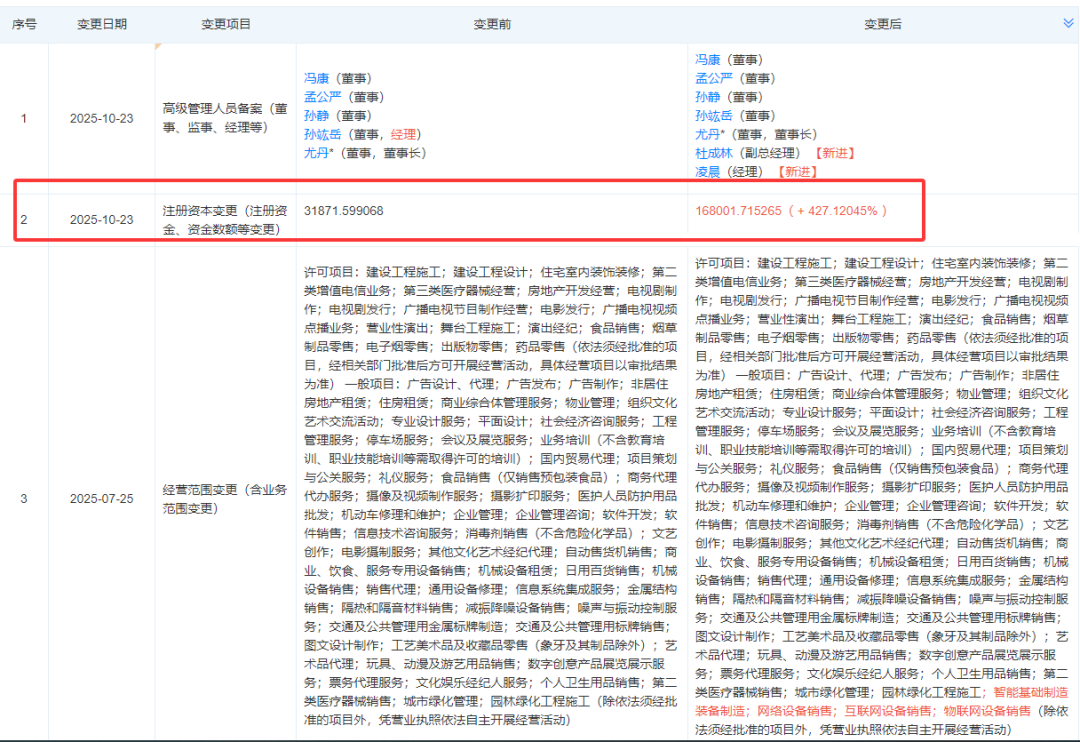This screenshot has height=742, width=1080.
Task: Open 冯康 link in 变更前 column
Action: 317,77
